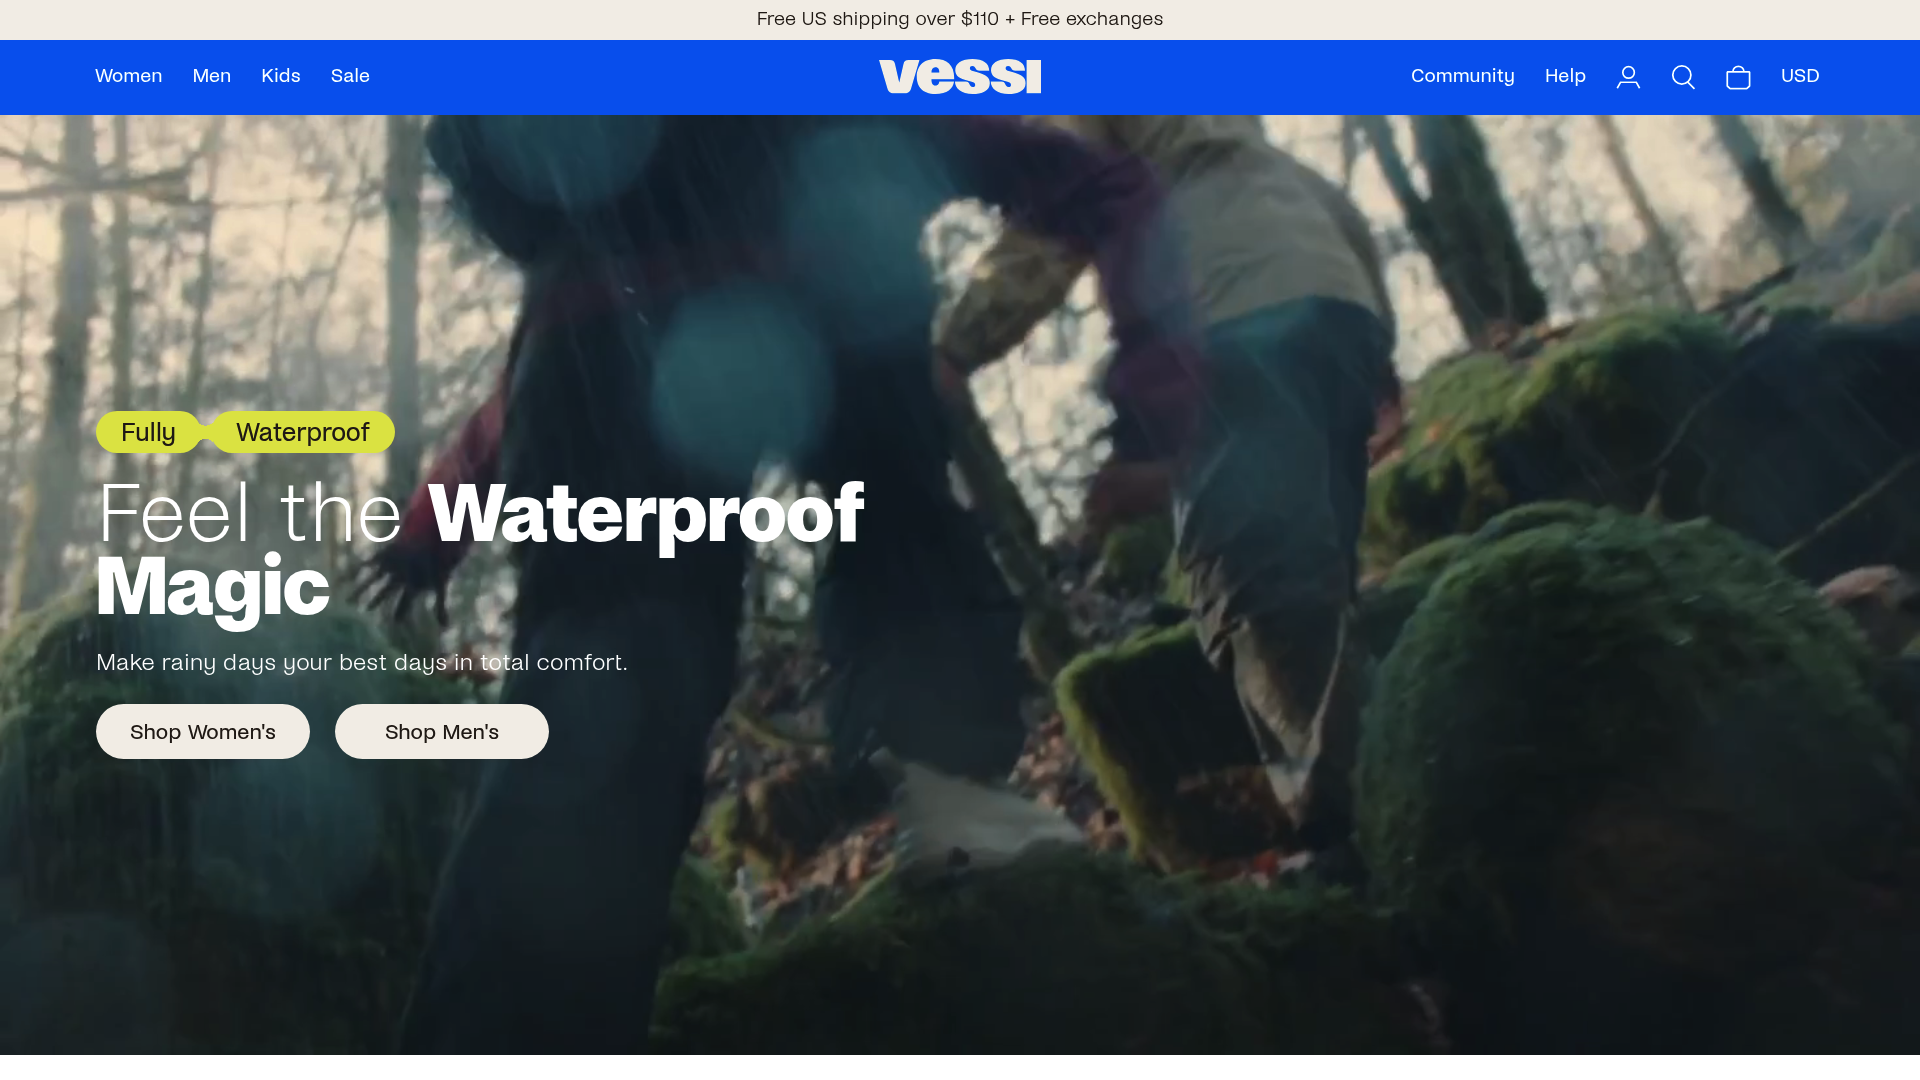The height and width of the screenshot is (1080, 1920).
Task: Open search with the magnifier icon
Action: pyautogui.click(x=1683, y=77)
